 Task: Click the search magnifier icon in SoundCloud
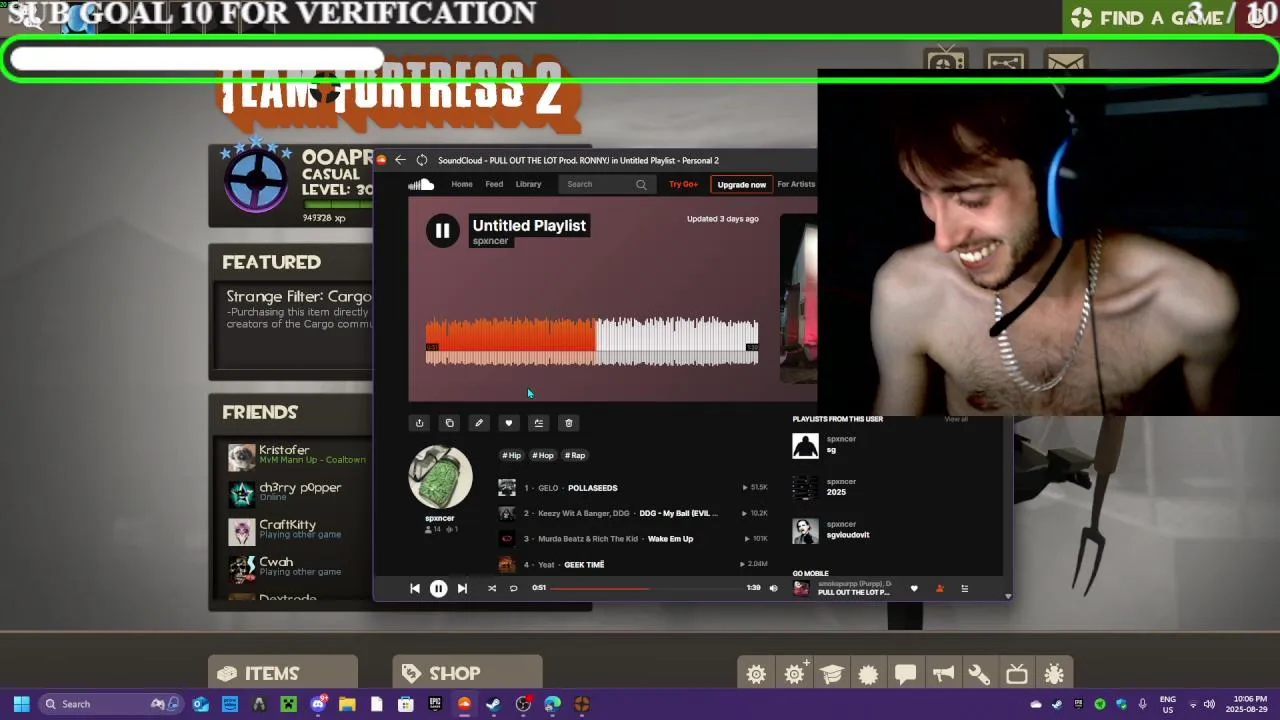pos(641,184)
